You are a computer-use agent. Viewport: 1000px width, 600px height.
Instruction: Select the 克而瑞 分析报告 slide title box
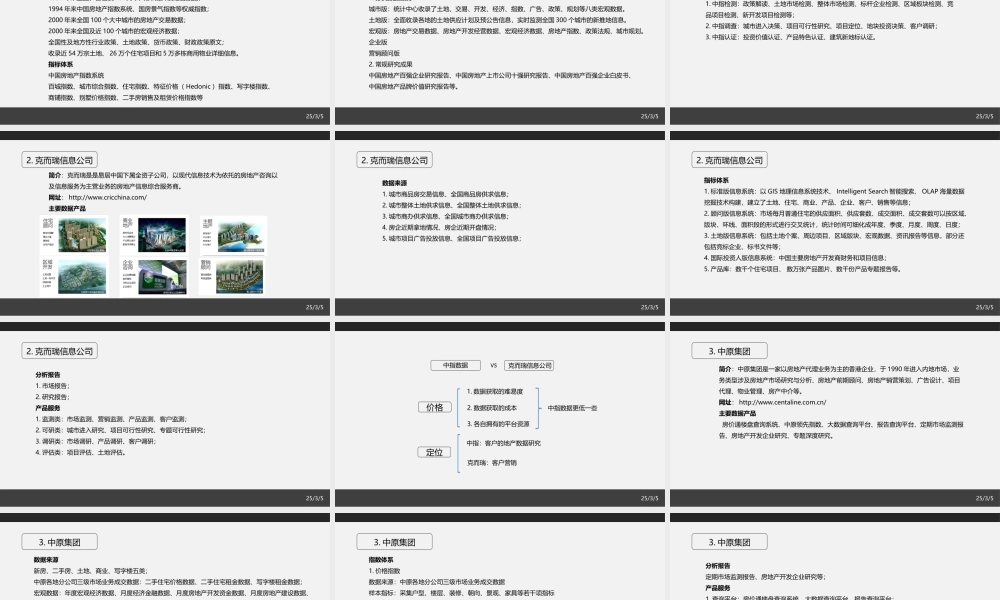tap(59, 351)
